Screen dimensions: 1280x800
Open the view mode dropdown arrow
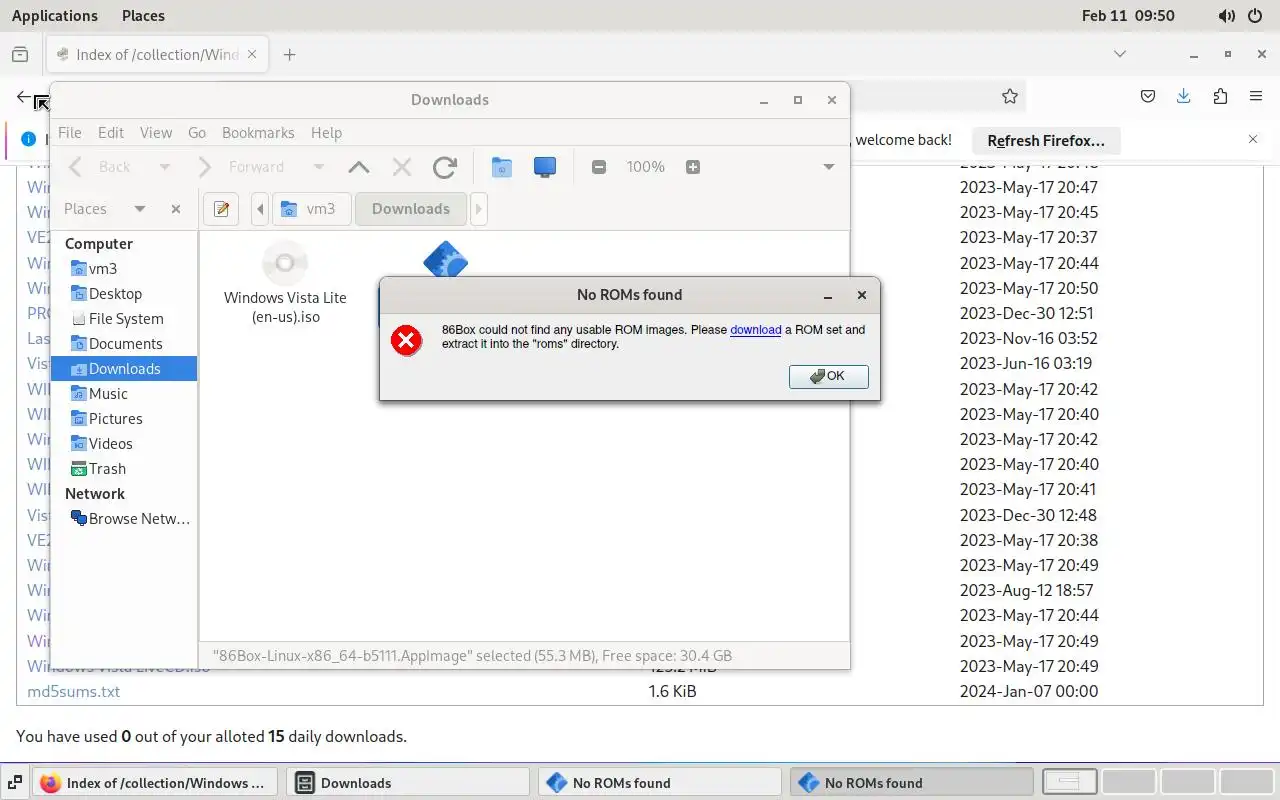pos(828,167)
